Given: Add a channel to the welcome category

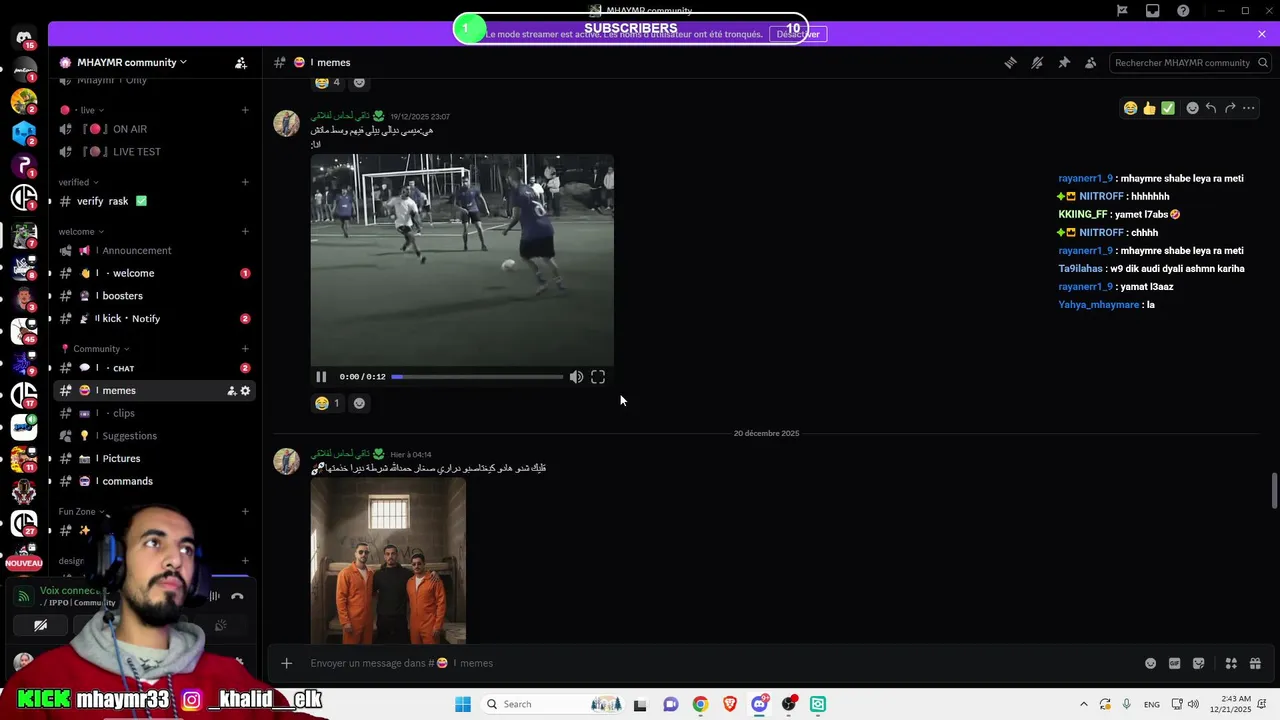Looking at the screenshot, I should [x=245, y=231].
